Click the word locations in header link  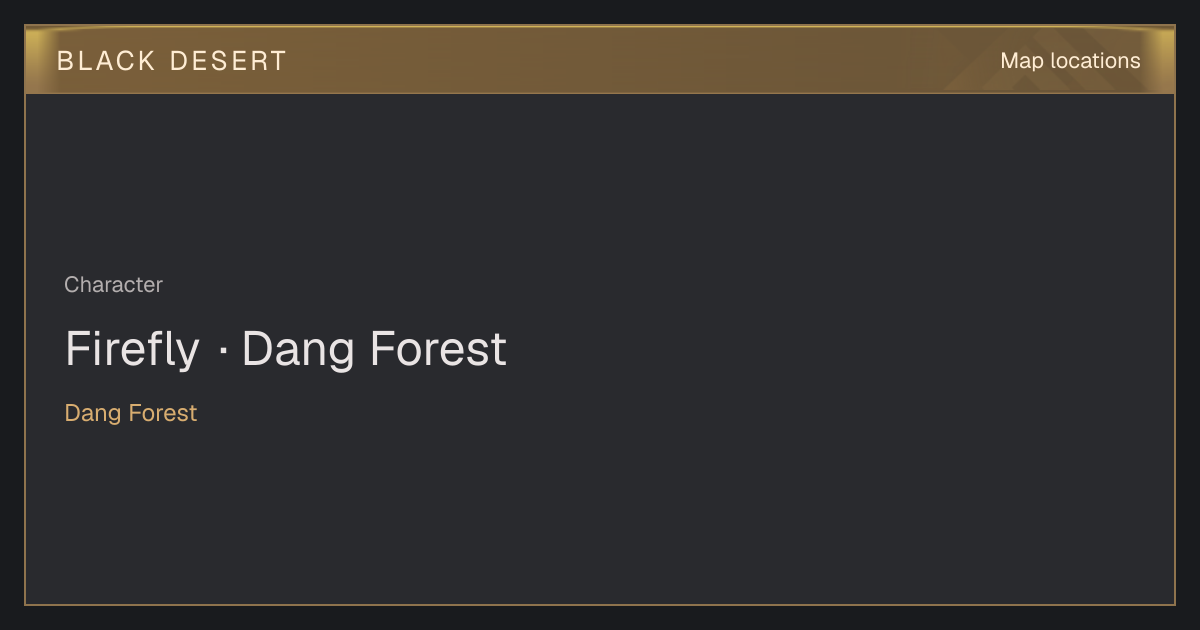[1096, 61]
